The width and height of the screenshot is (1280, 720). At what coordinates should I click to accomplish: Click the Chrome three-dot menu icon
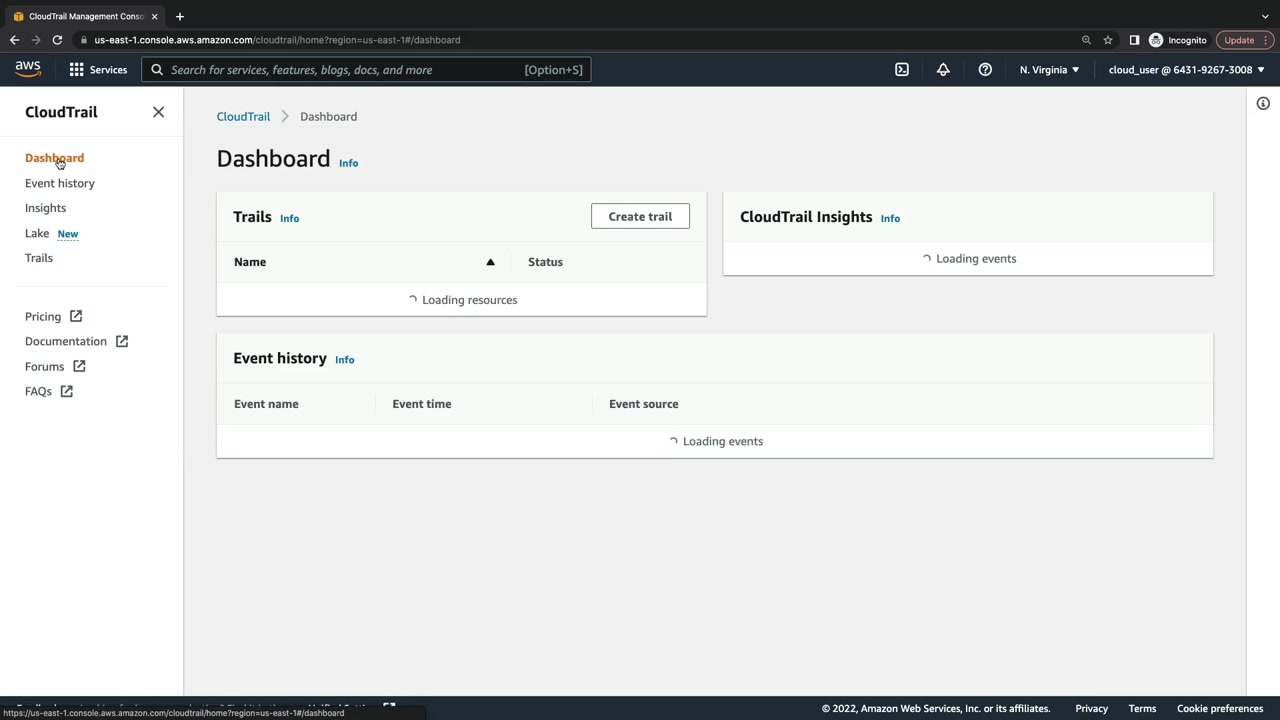click(x=1266, y=40)
